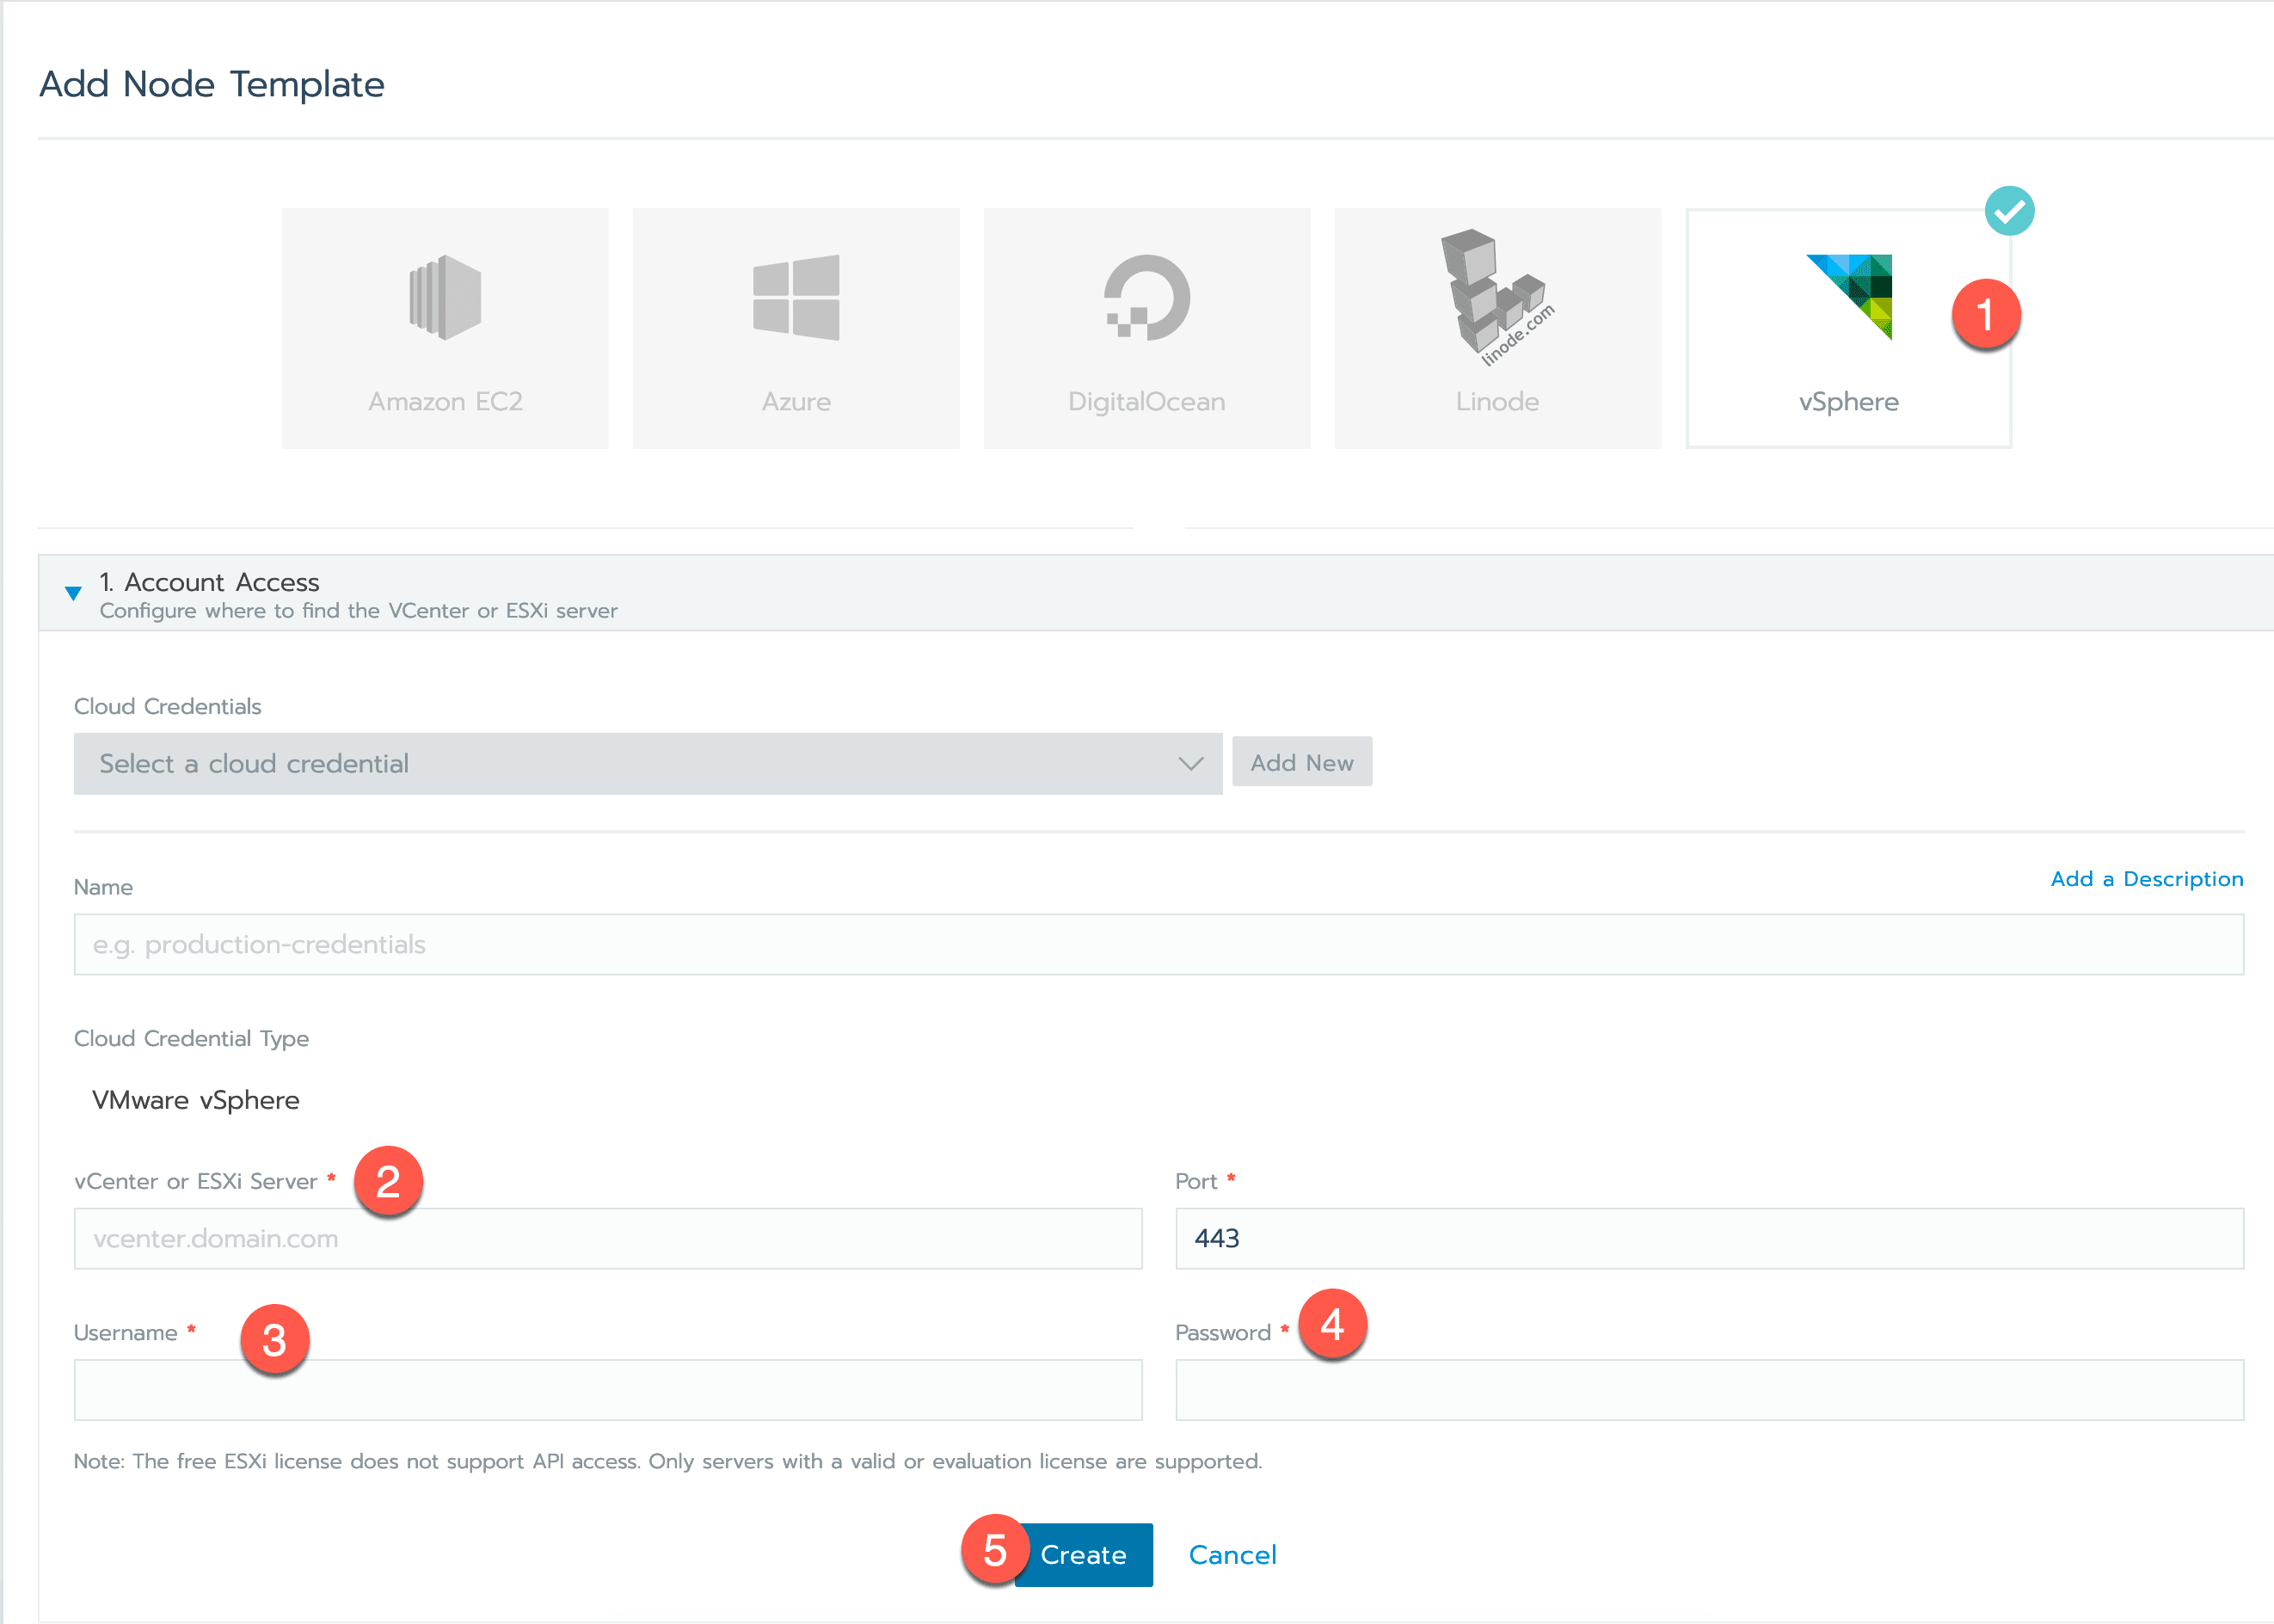Focus the Password input field
This screenshot has height=1624, width=2274.
tap(1710, 1390)
